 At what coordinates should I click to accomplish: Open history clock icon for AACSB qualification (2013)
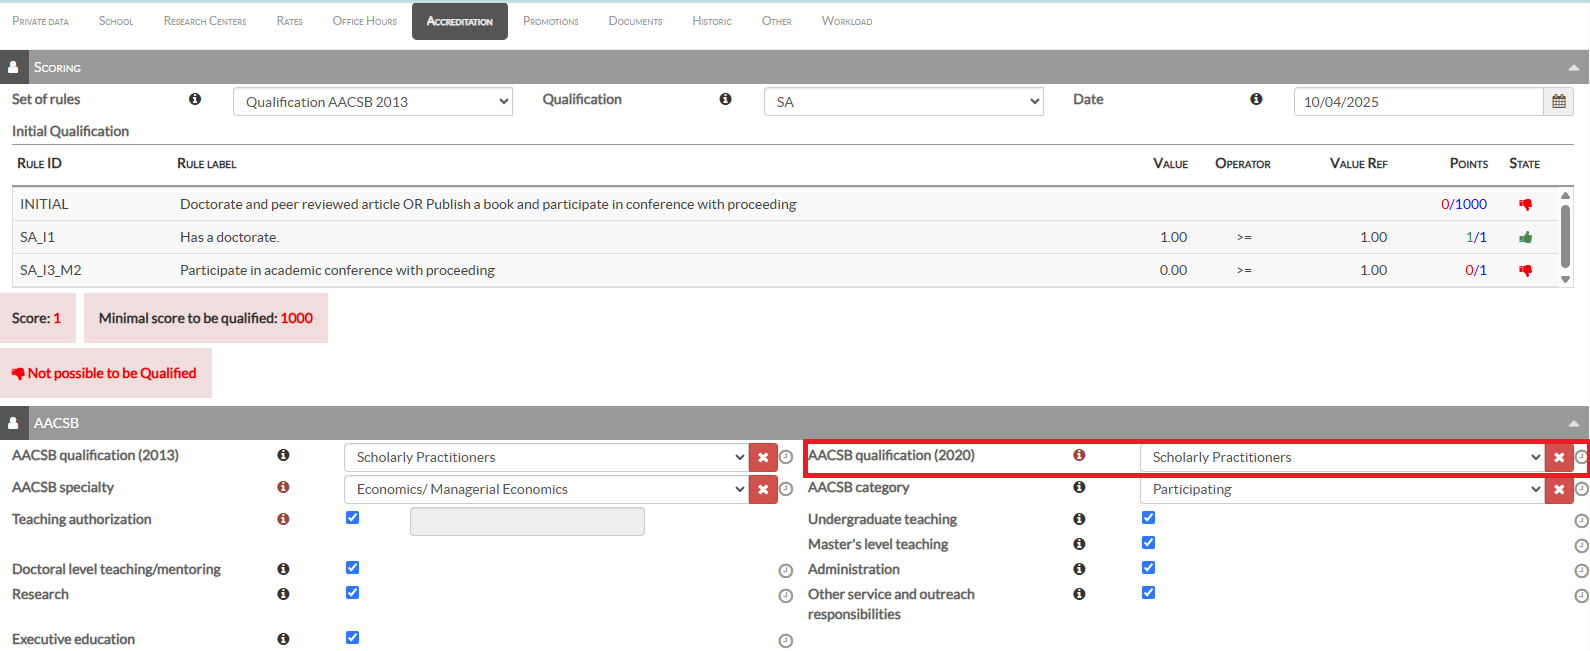[x=786, y=458]
